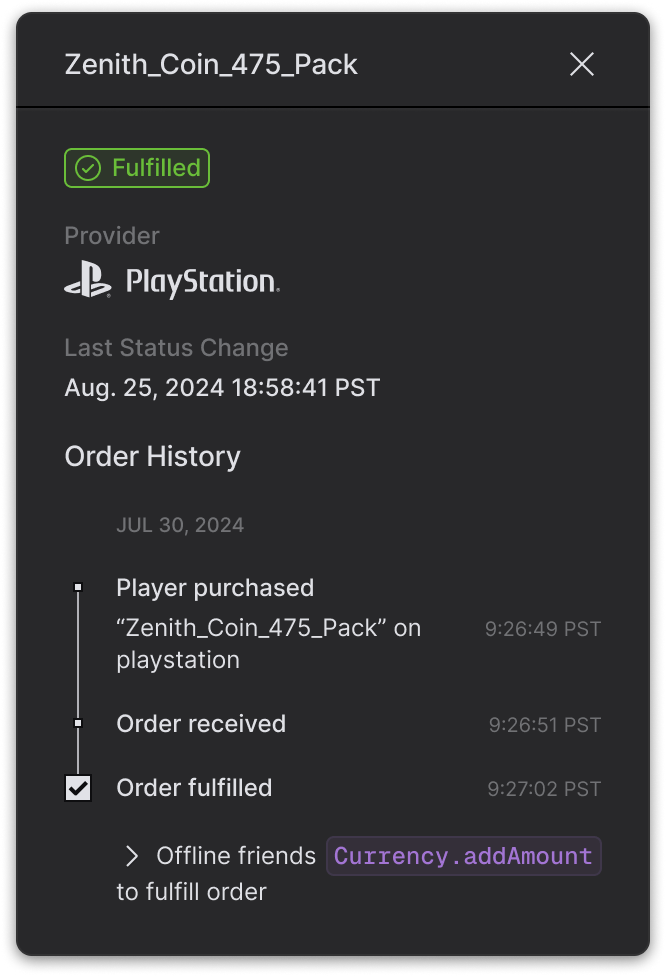The image size is (666, 976).
Task: Click the 9:26:51 PST received time
Action: pyautogui.click(x=545, y=725)
